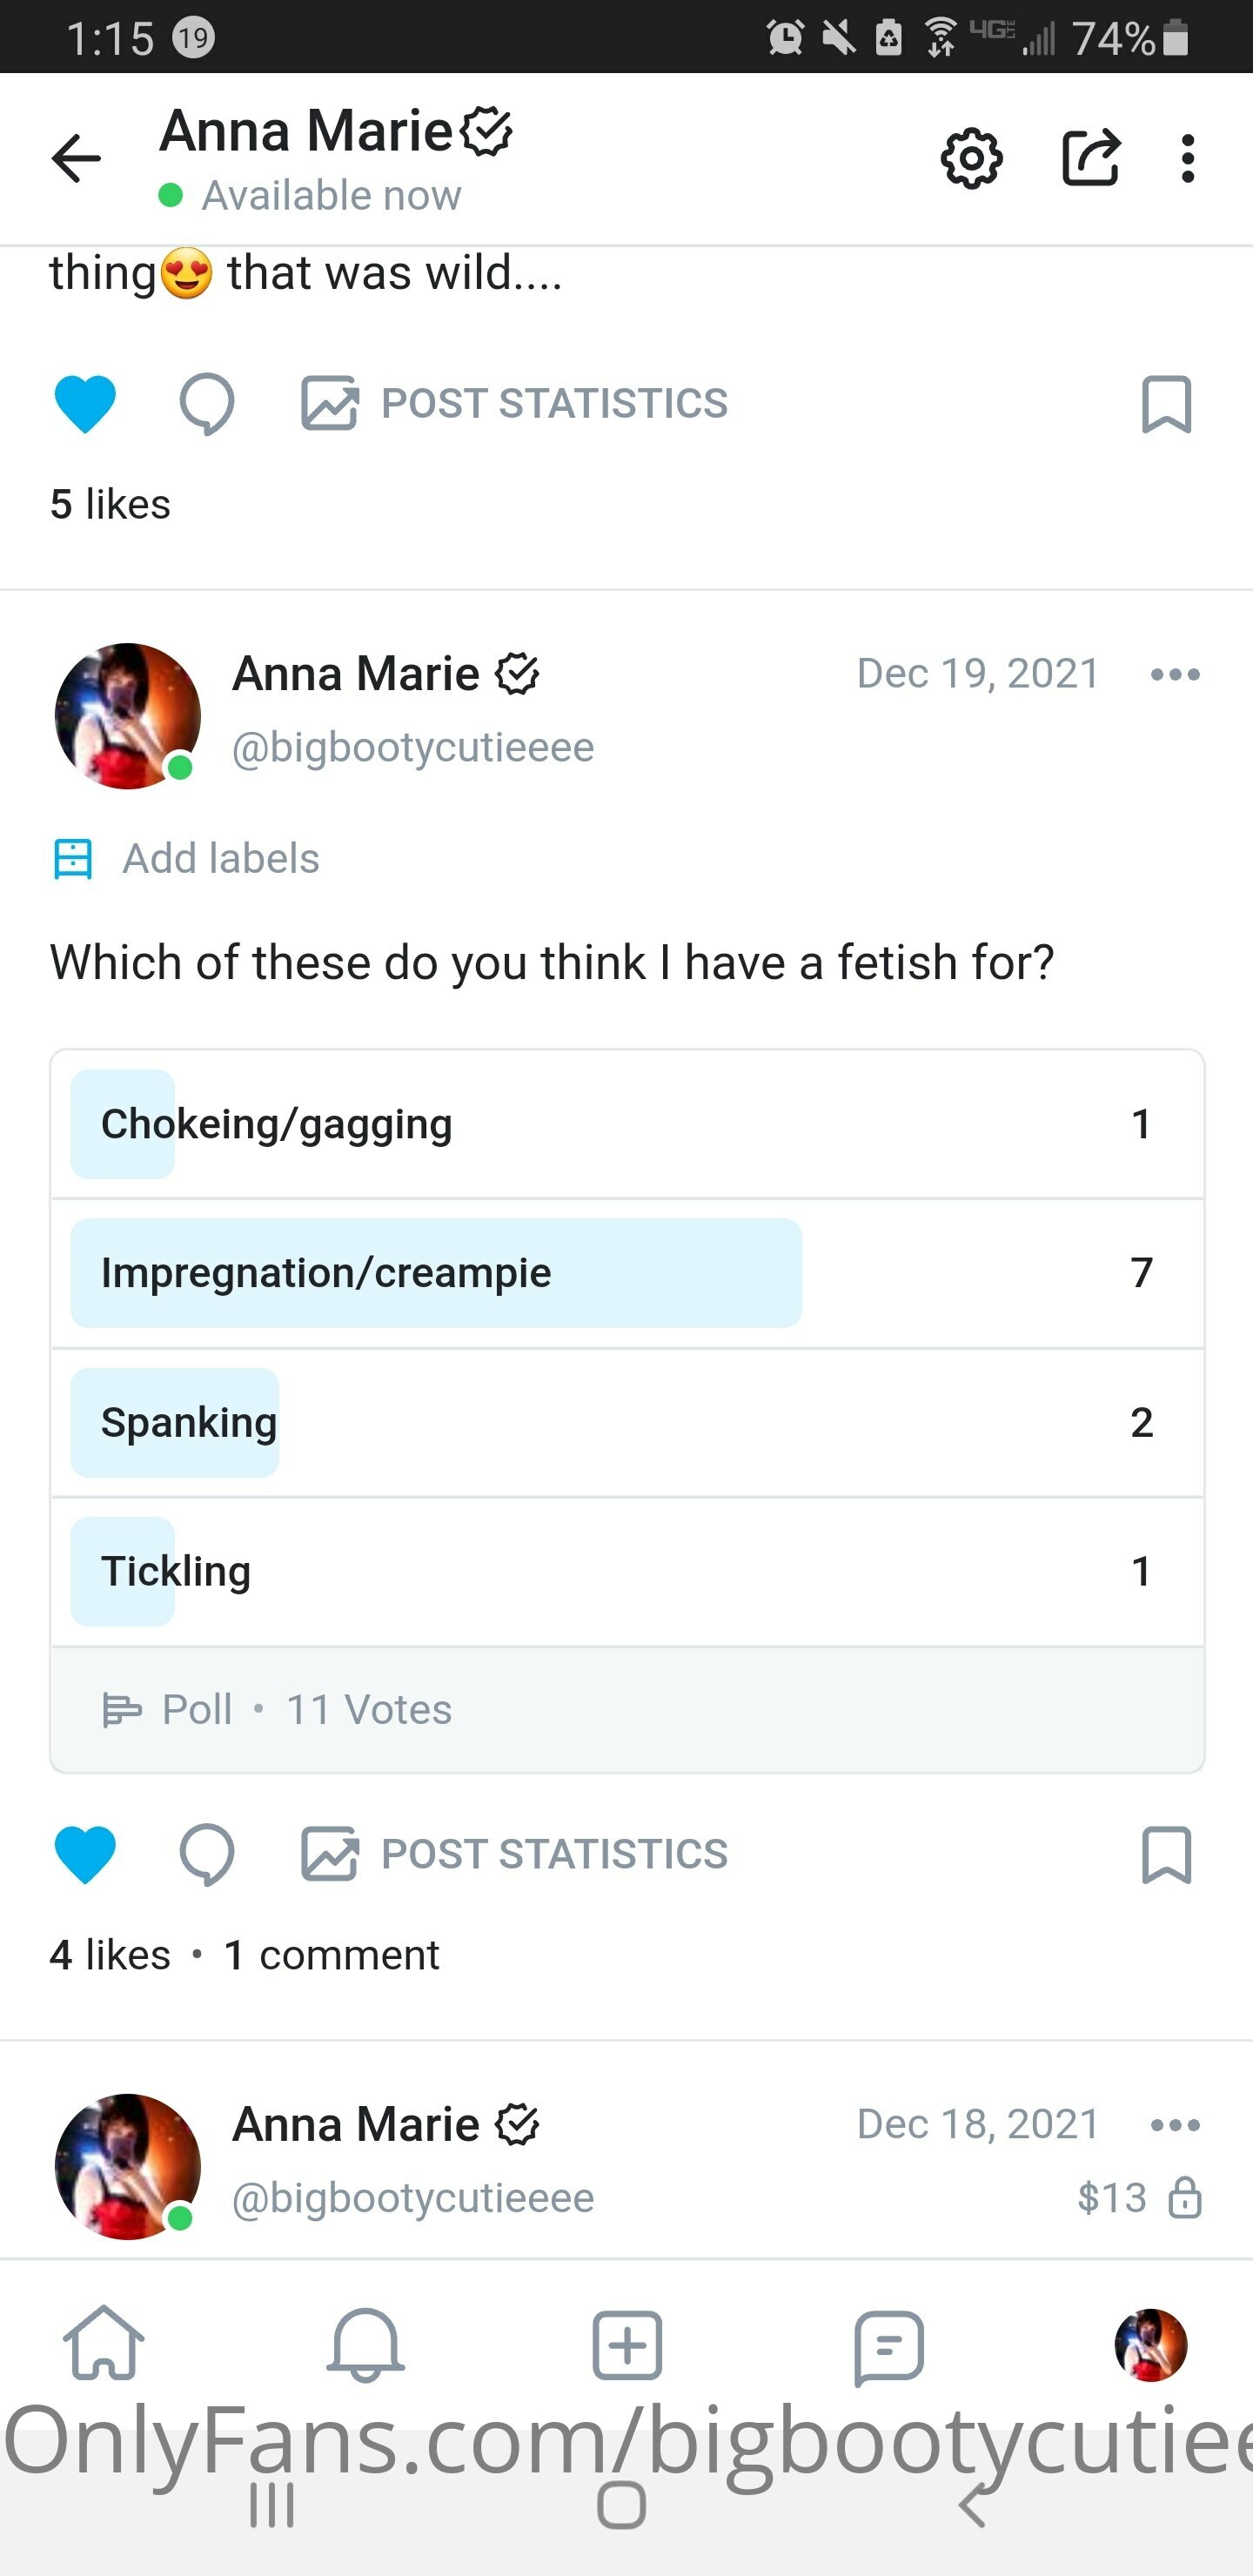Go to Home feed tab
The width and height of the screenshot is (1253, 2576).
tap(104, 2345)
